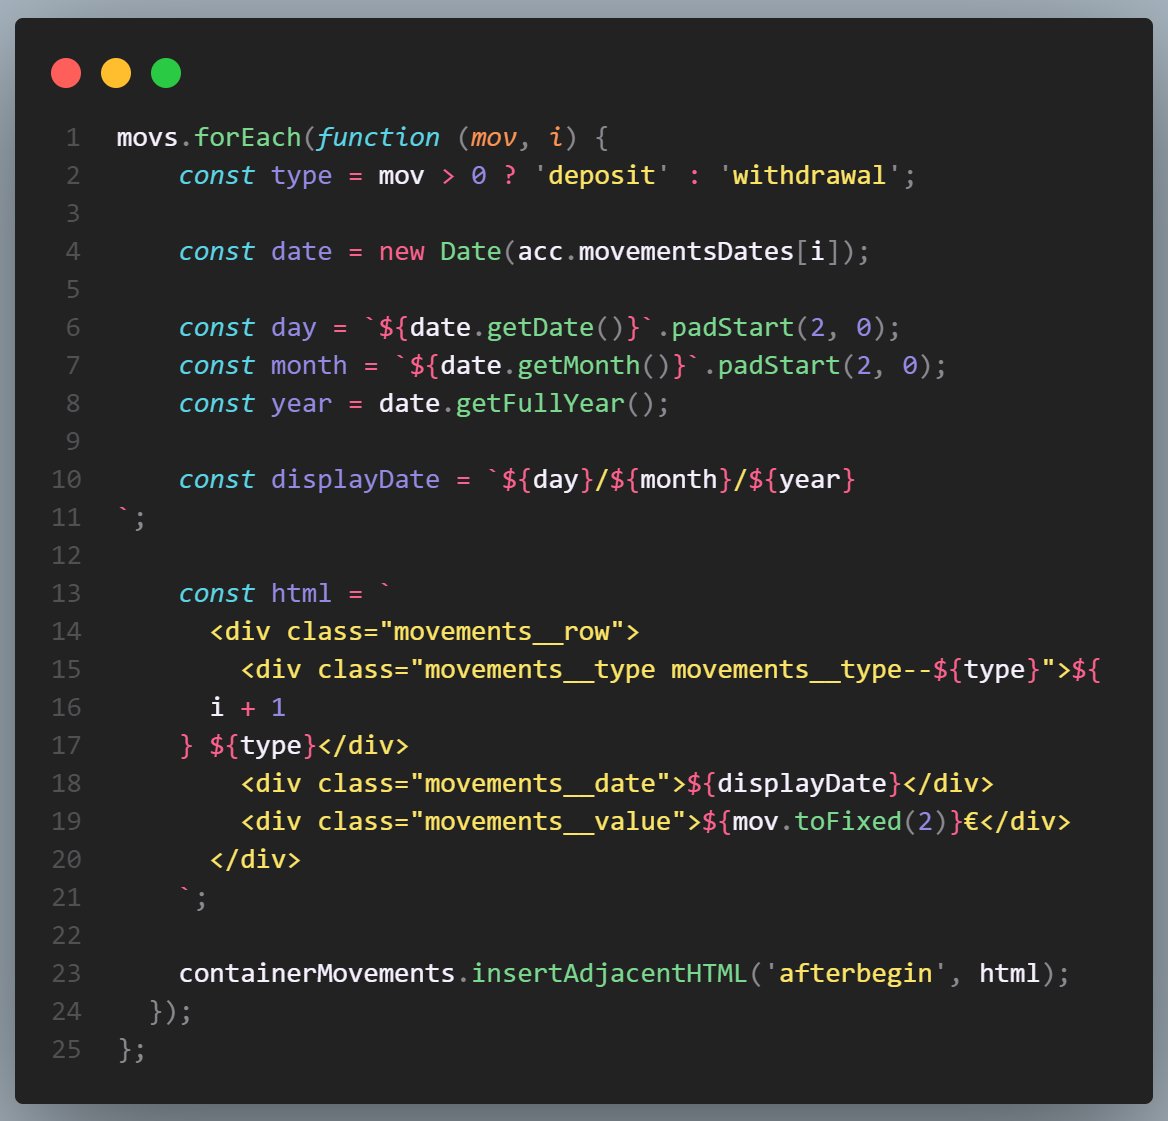Click 'padStart' on line 7

[x=778, y=366]
